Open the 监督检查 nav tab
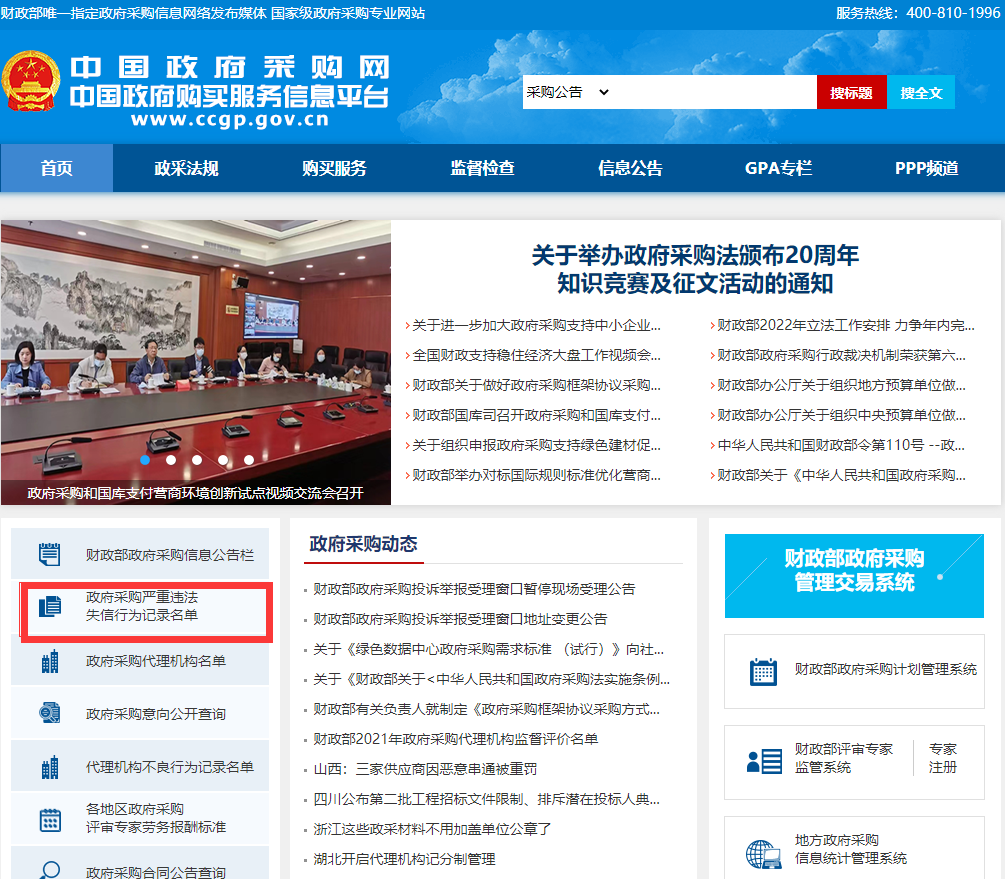Image resolution: width=1005 pixels, height=879 pixels. click(x=482, y=168)
